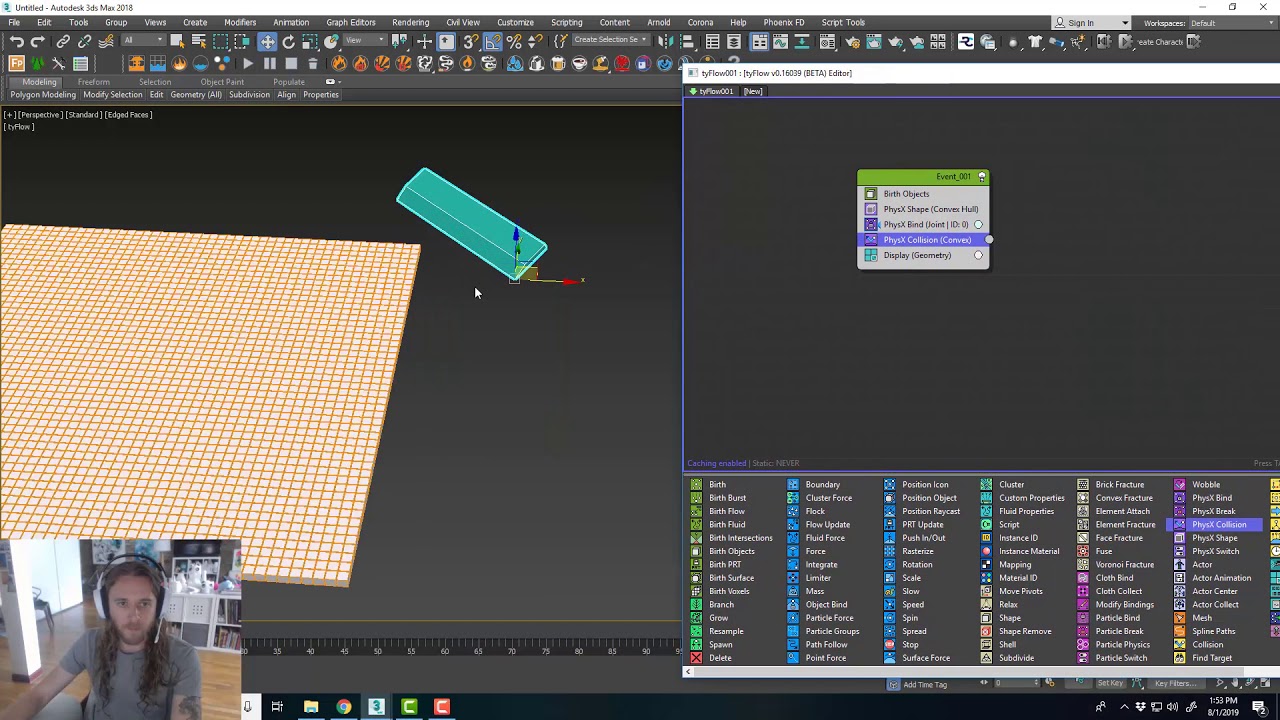Open the Rendering menu
This screenshot has height=720, width=1280.
click(x=410, y=22)
